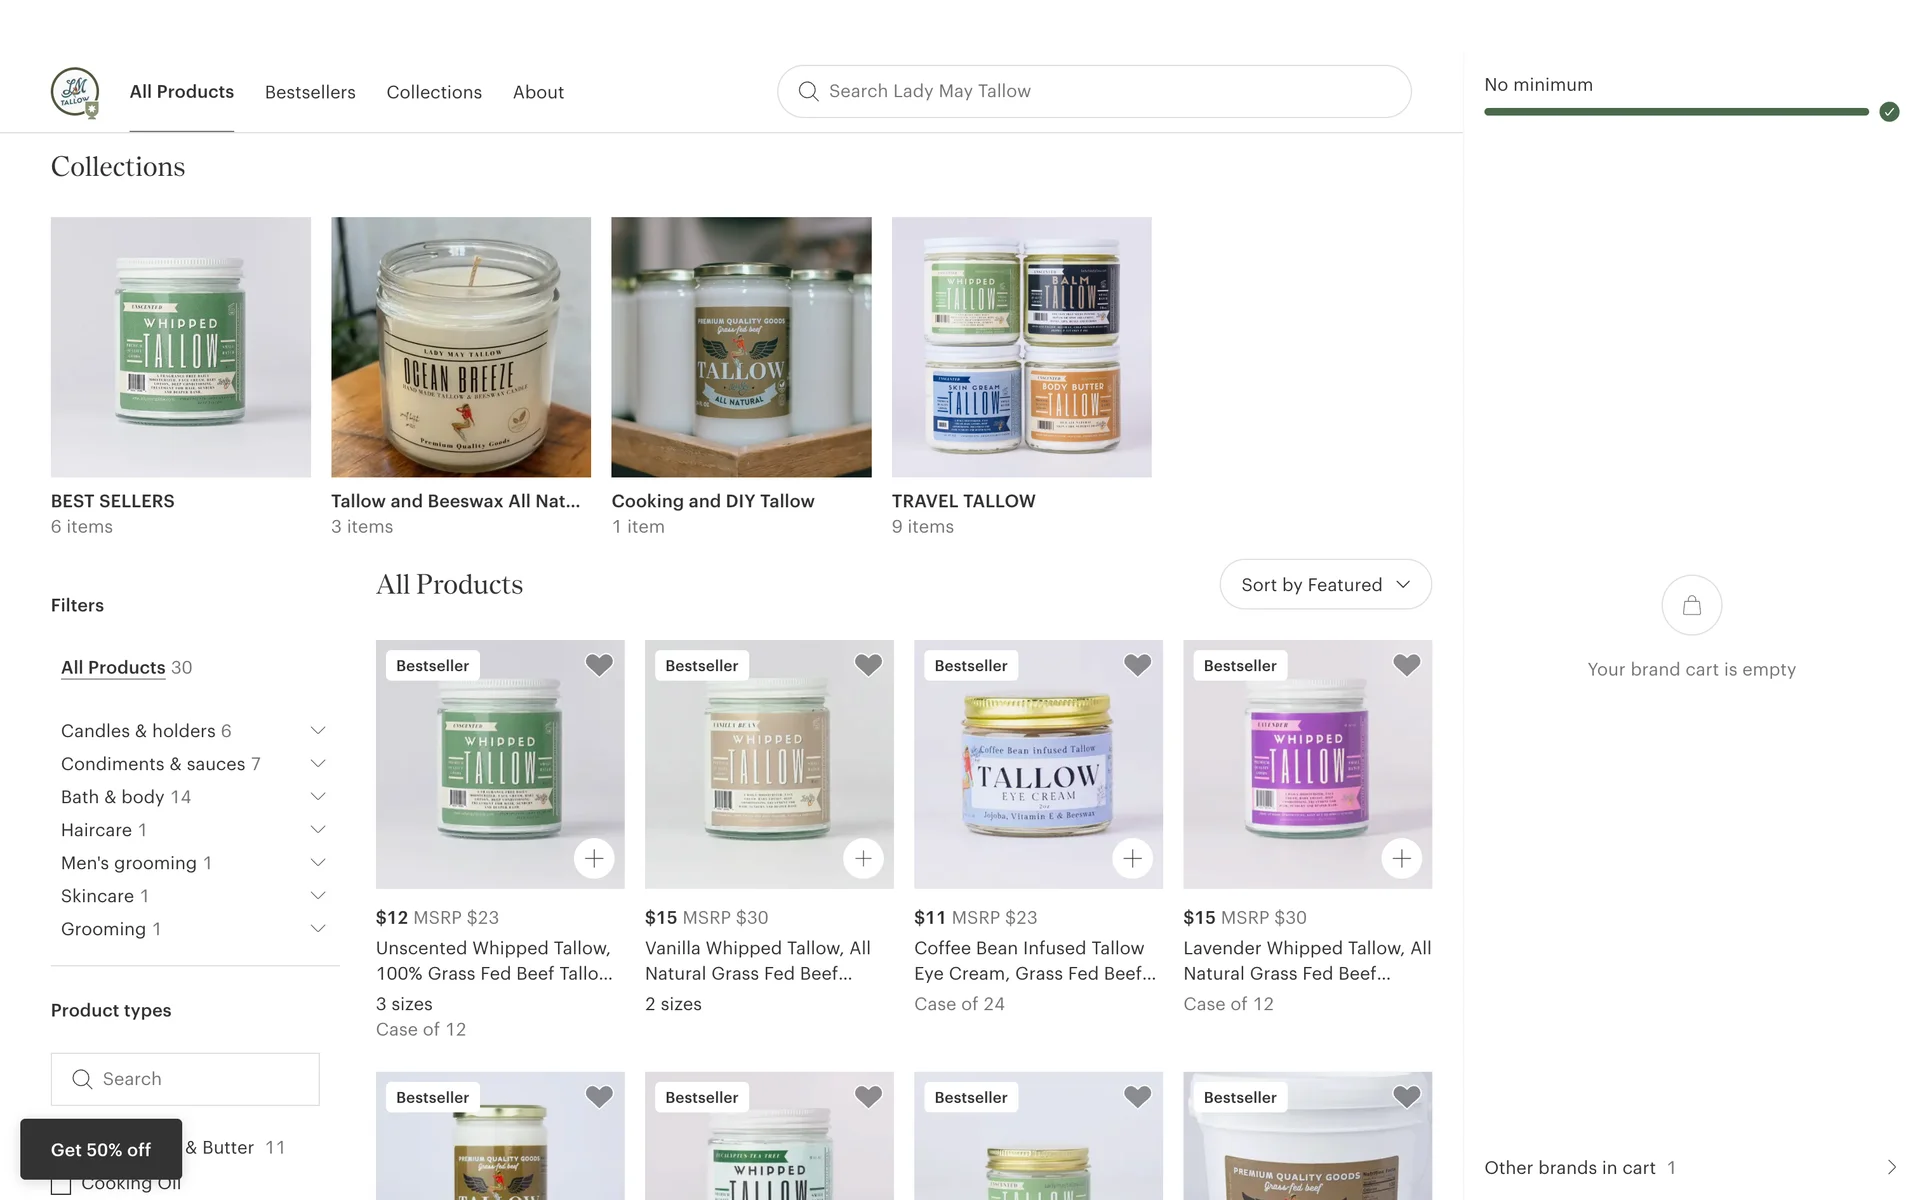Select All Products filter link
Viewport: 1920px width, 1200px height.
click(113, 667)
